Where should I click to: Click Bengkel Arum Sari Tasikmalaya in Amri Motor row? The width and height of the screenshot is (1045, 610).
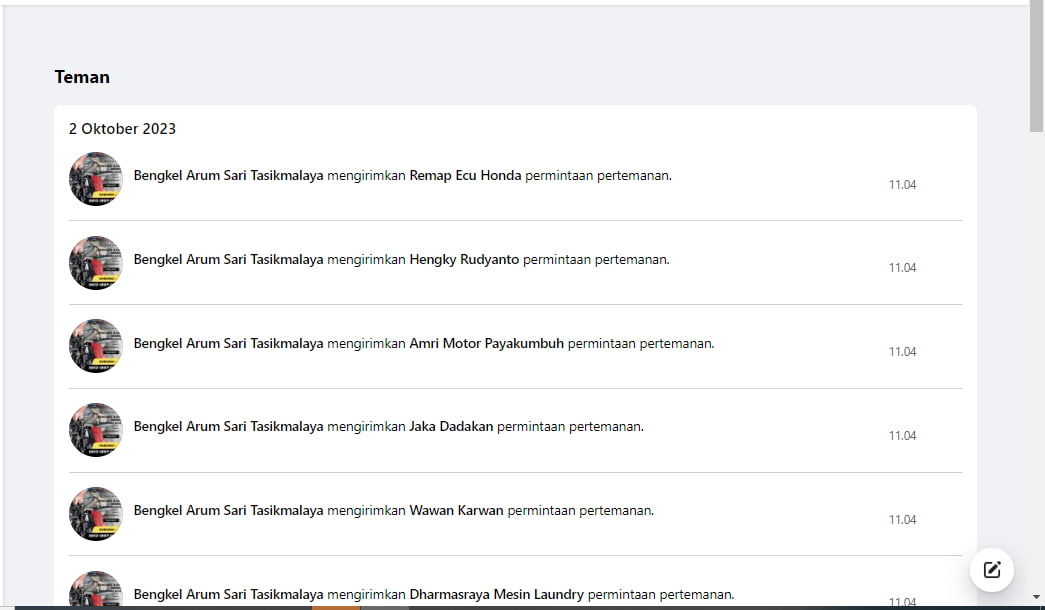[x=229, y=343]
